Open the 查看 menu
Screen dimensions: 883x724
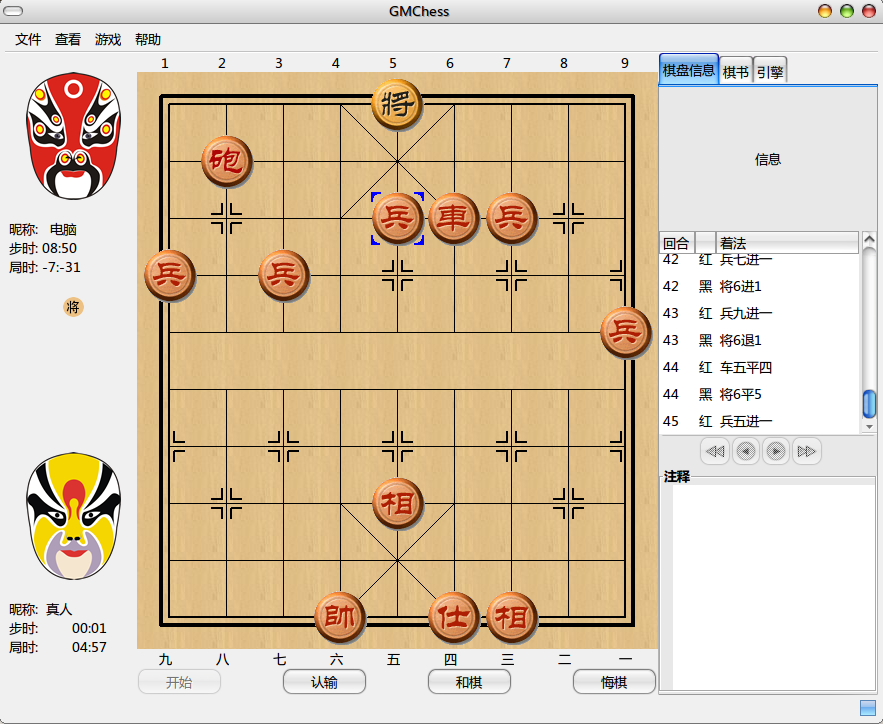(68, 39)
